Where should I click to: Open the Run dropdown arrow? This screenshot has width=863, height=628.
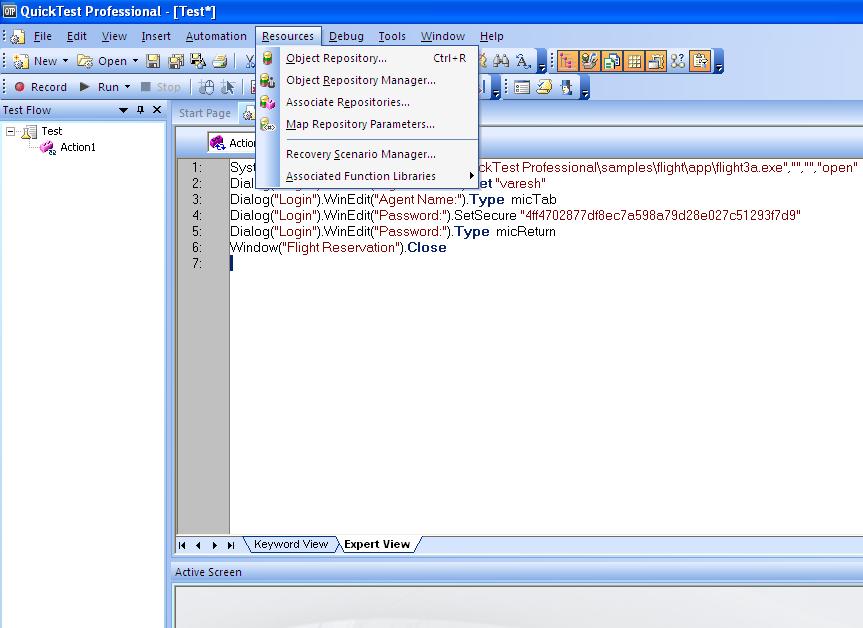[128, 87]
